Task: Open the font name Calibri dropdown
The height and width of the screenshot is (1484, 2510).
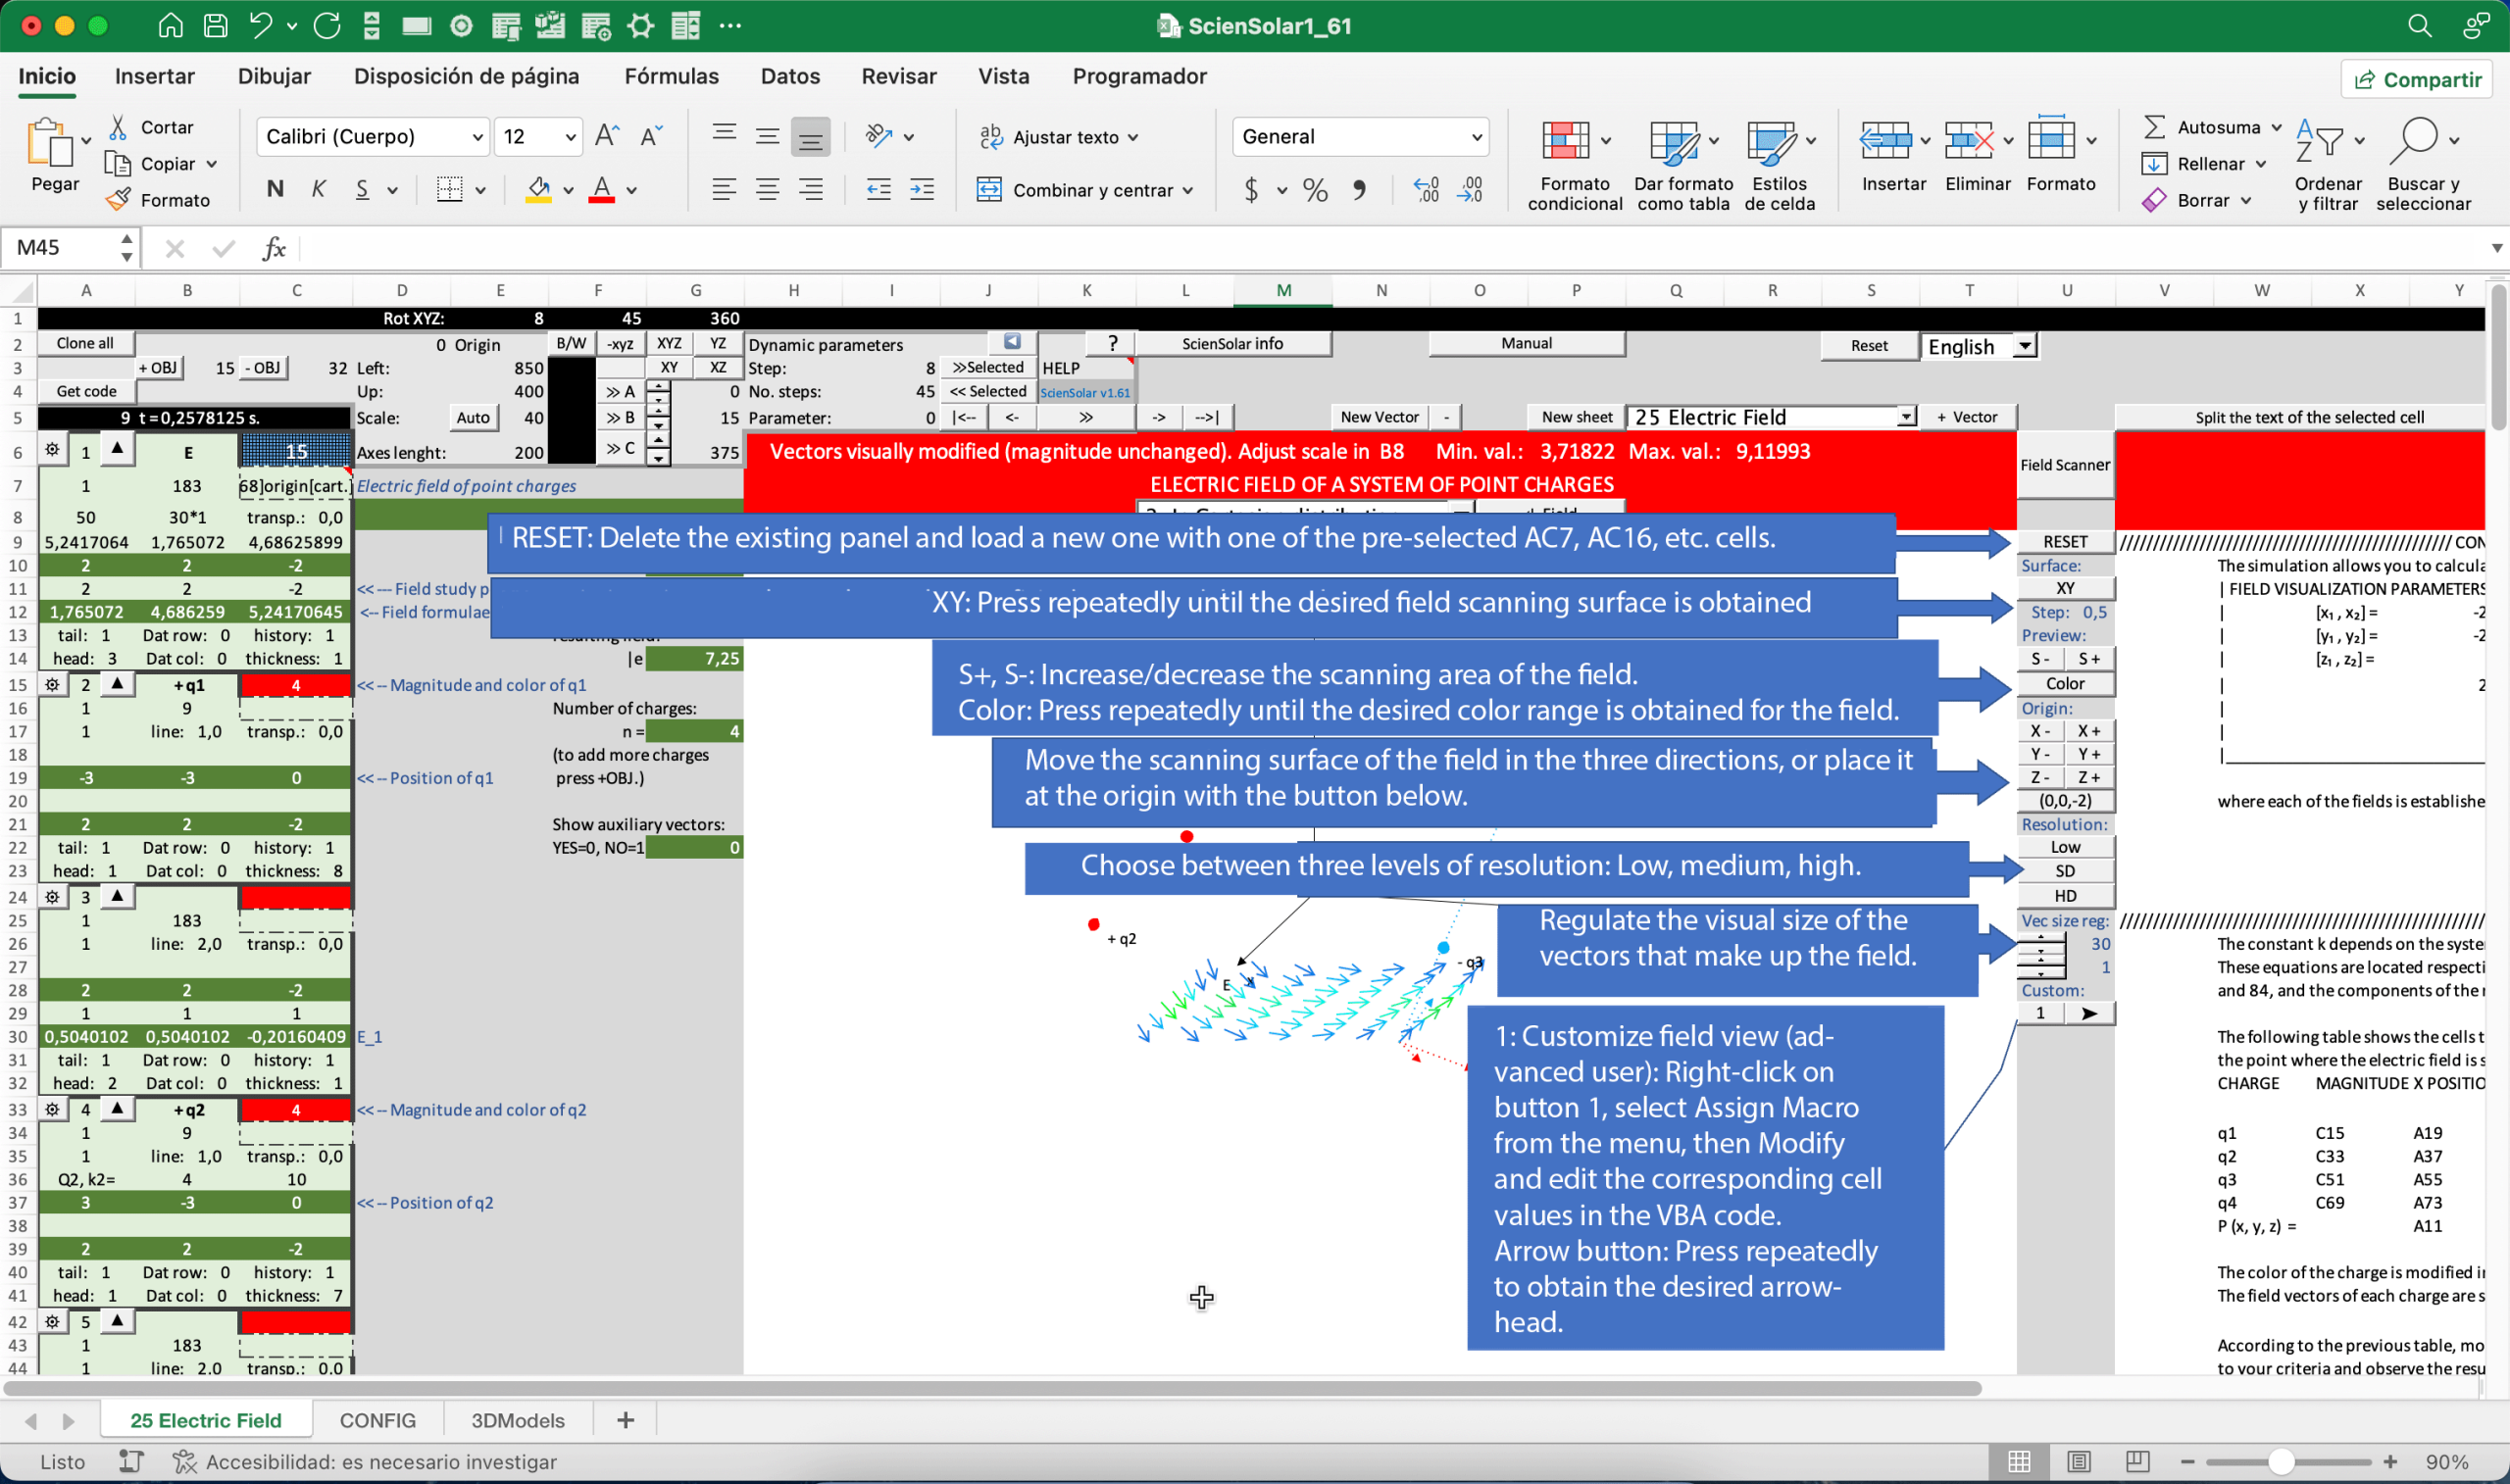Action: tap(477, 137)
